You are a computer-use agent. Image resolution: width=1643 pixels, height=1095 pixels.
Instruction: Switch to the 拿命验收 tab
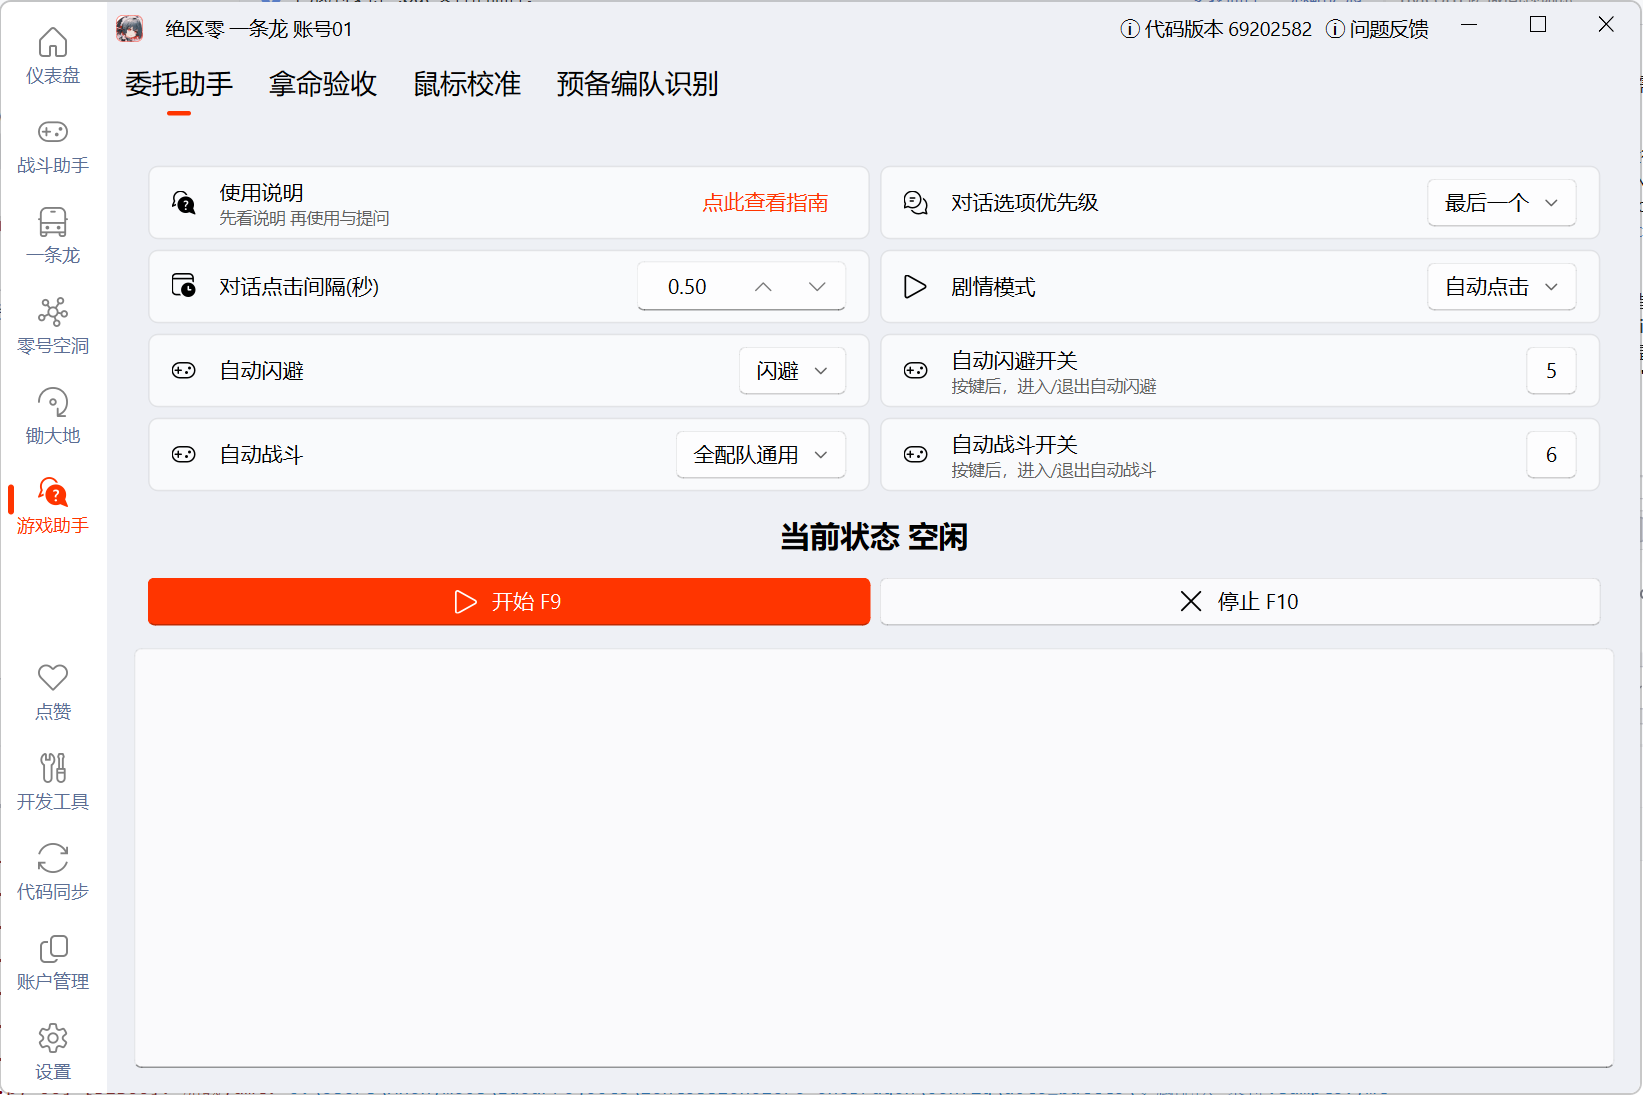323,84
